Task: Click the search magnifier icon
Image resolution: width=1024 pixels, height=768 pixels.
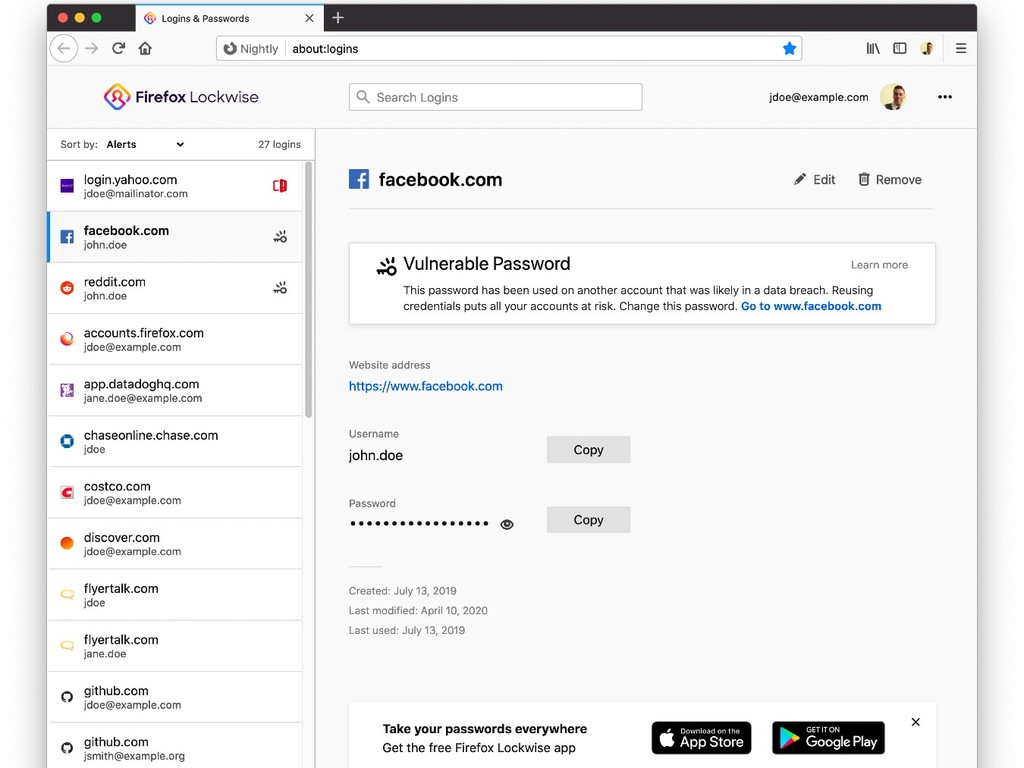Action: click(363, 97)
